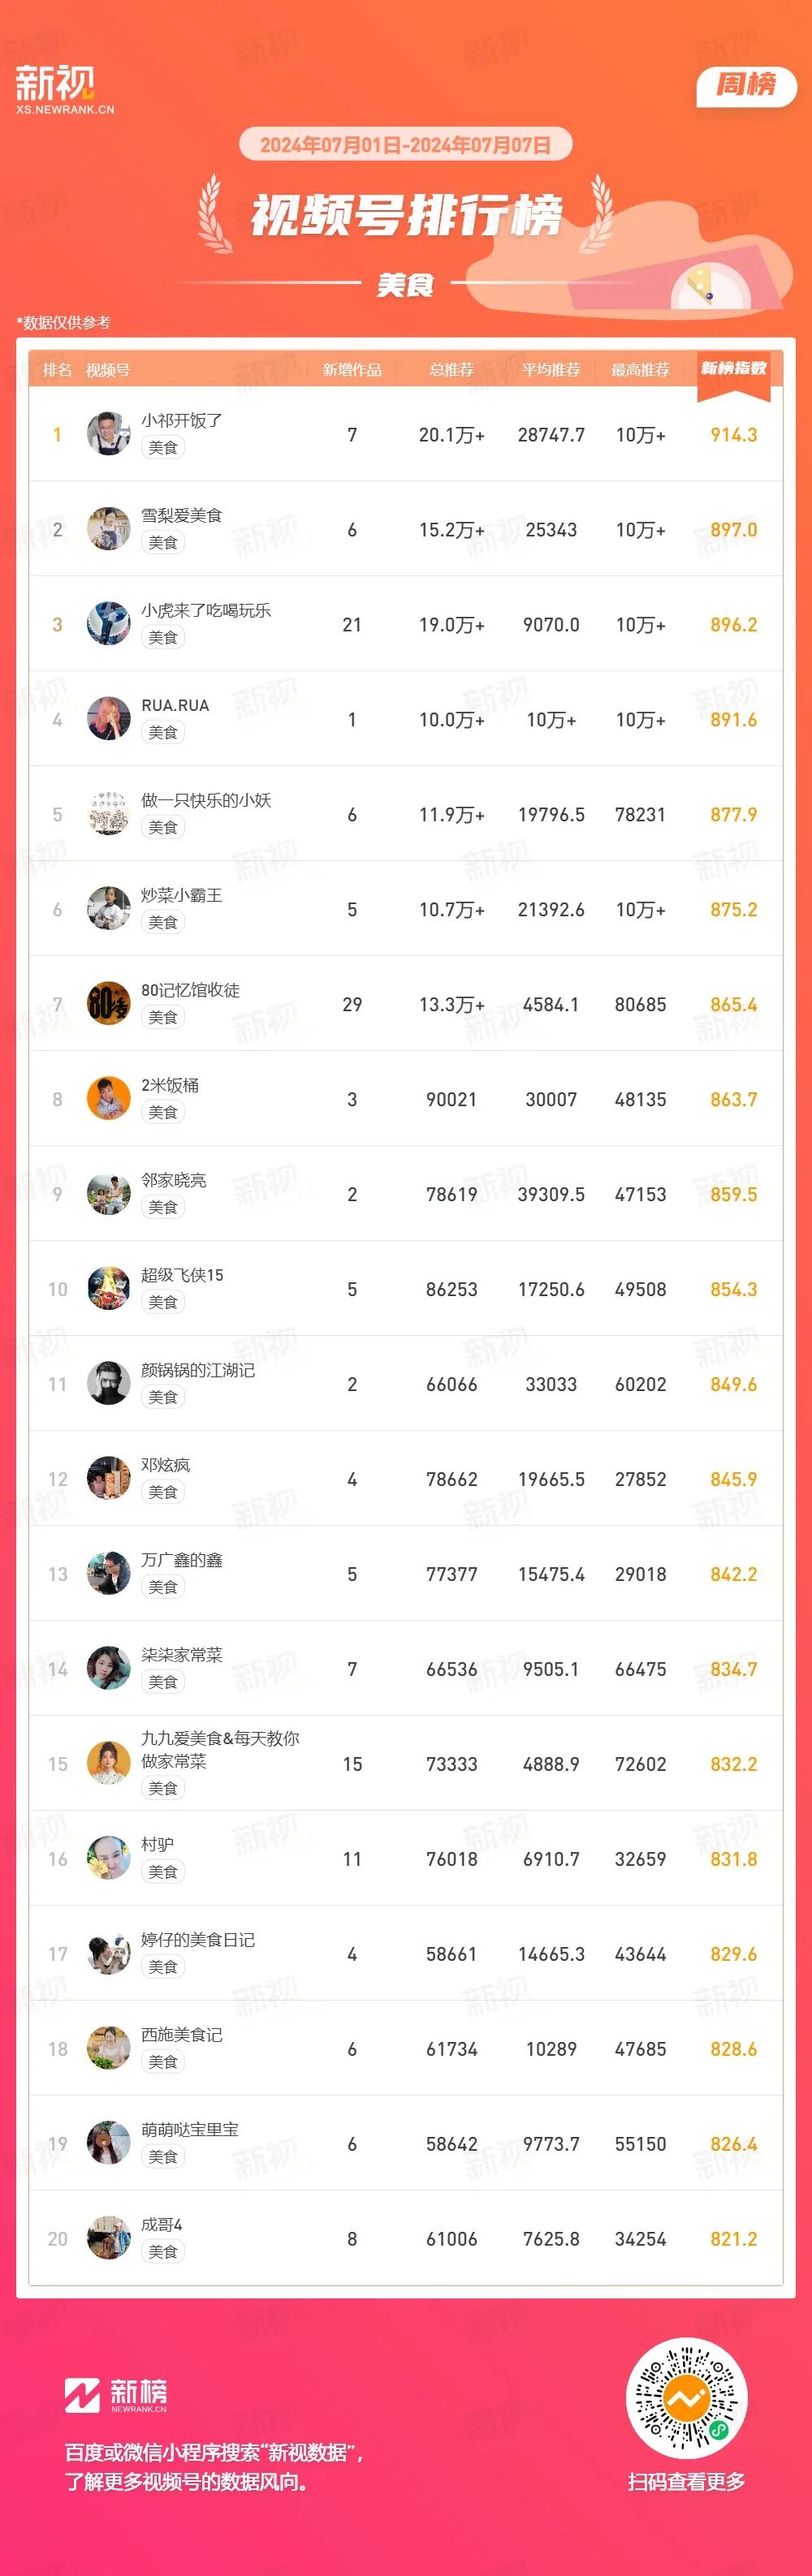Click the 平均推荐 column header
The height and width of the screenshot is (2576, 812).
(x=551, y=370)
